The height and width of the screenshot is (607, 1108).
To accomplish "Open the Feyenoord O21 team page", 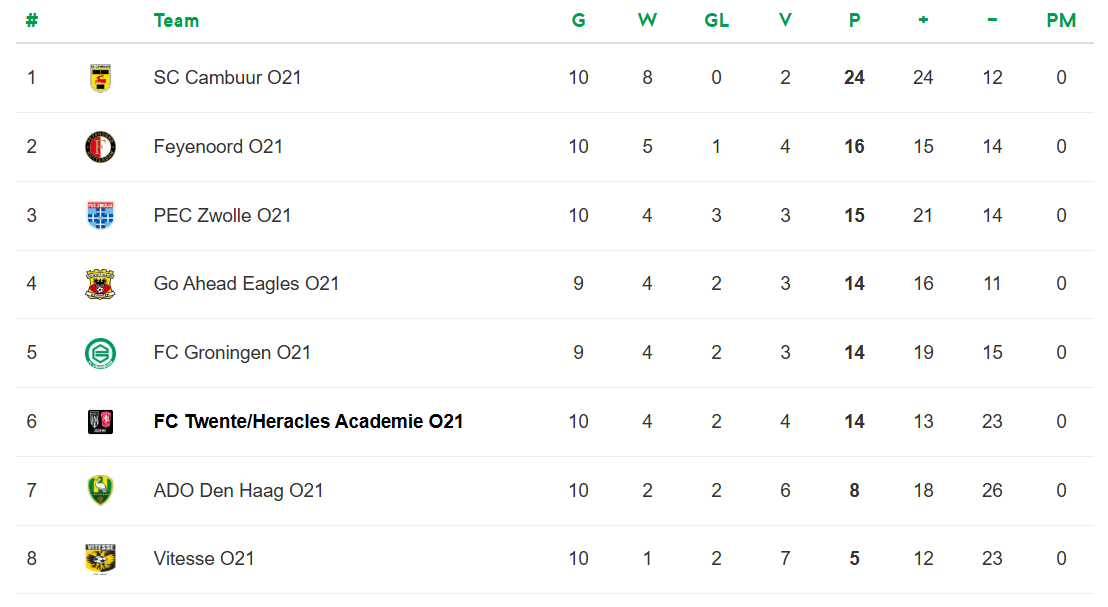I will pos(218,147).
